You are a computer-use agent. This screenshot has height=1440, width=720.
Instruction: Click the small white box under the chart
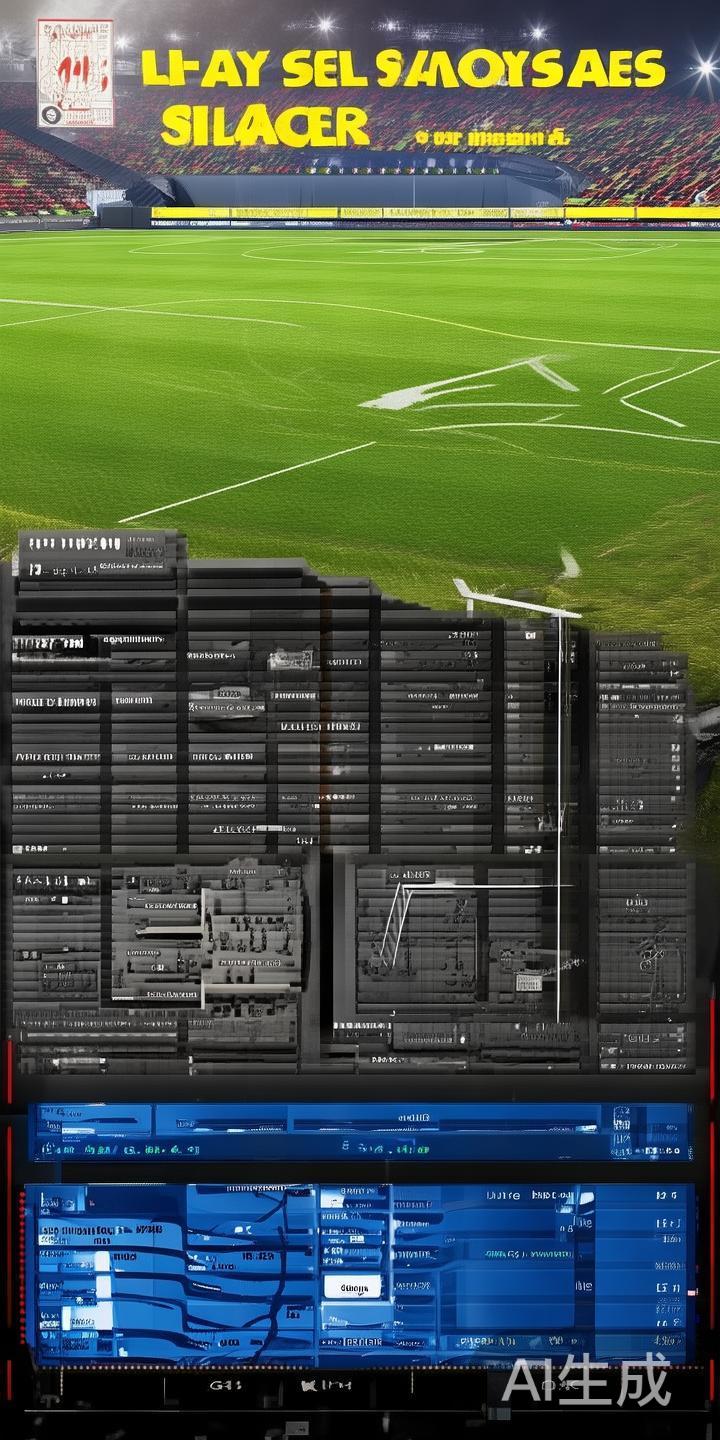coord(529,983)
